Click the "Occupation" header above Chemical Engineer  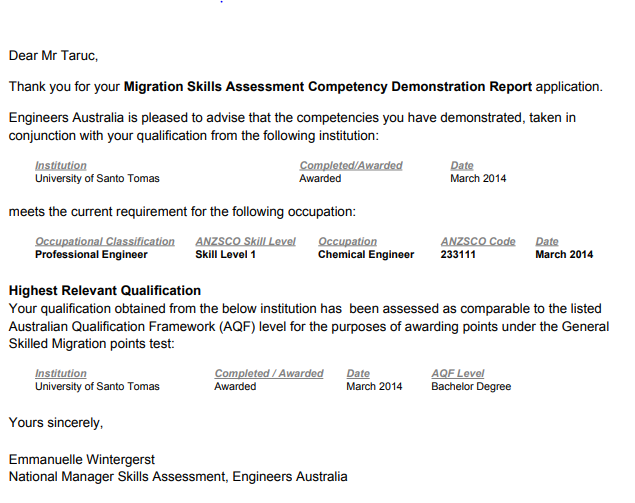[347, 241]
